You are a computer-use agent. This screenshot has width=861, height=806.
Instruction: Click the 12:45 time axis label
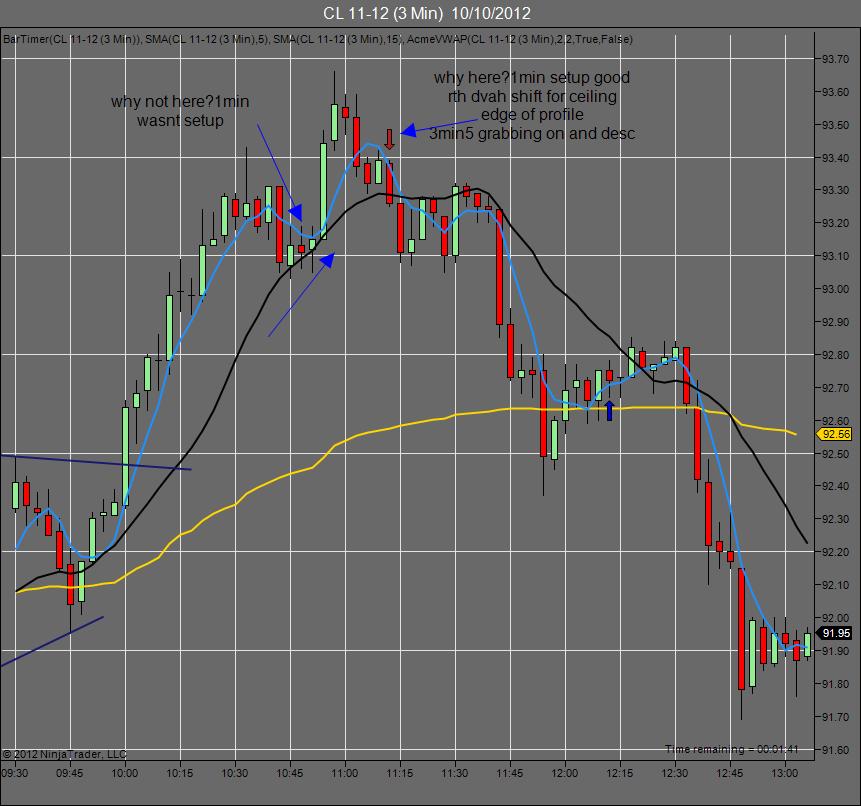coord(729,773)
